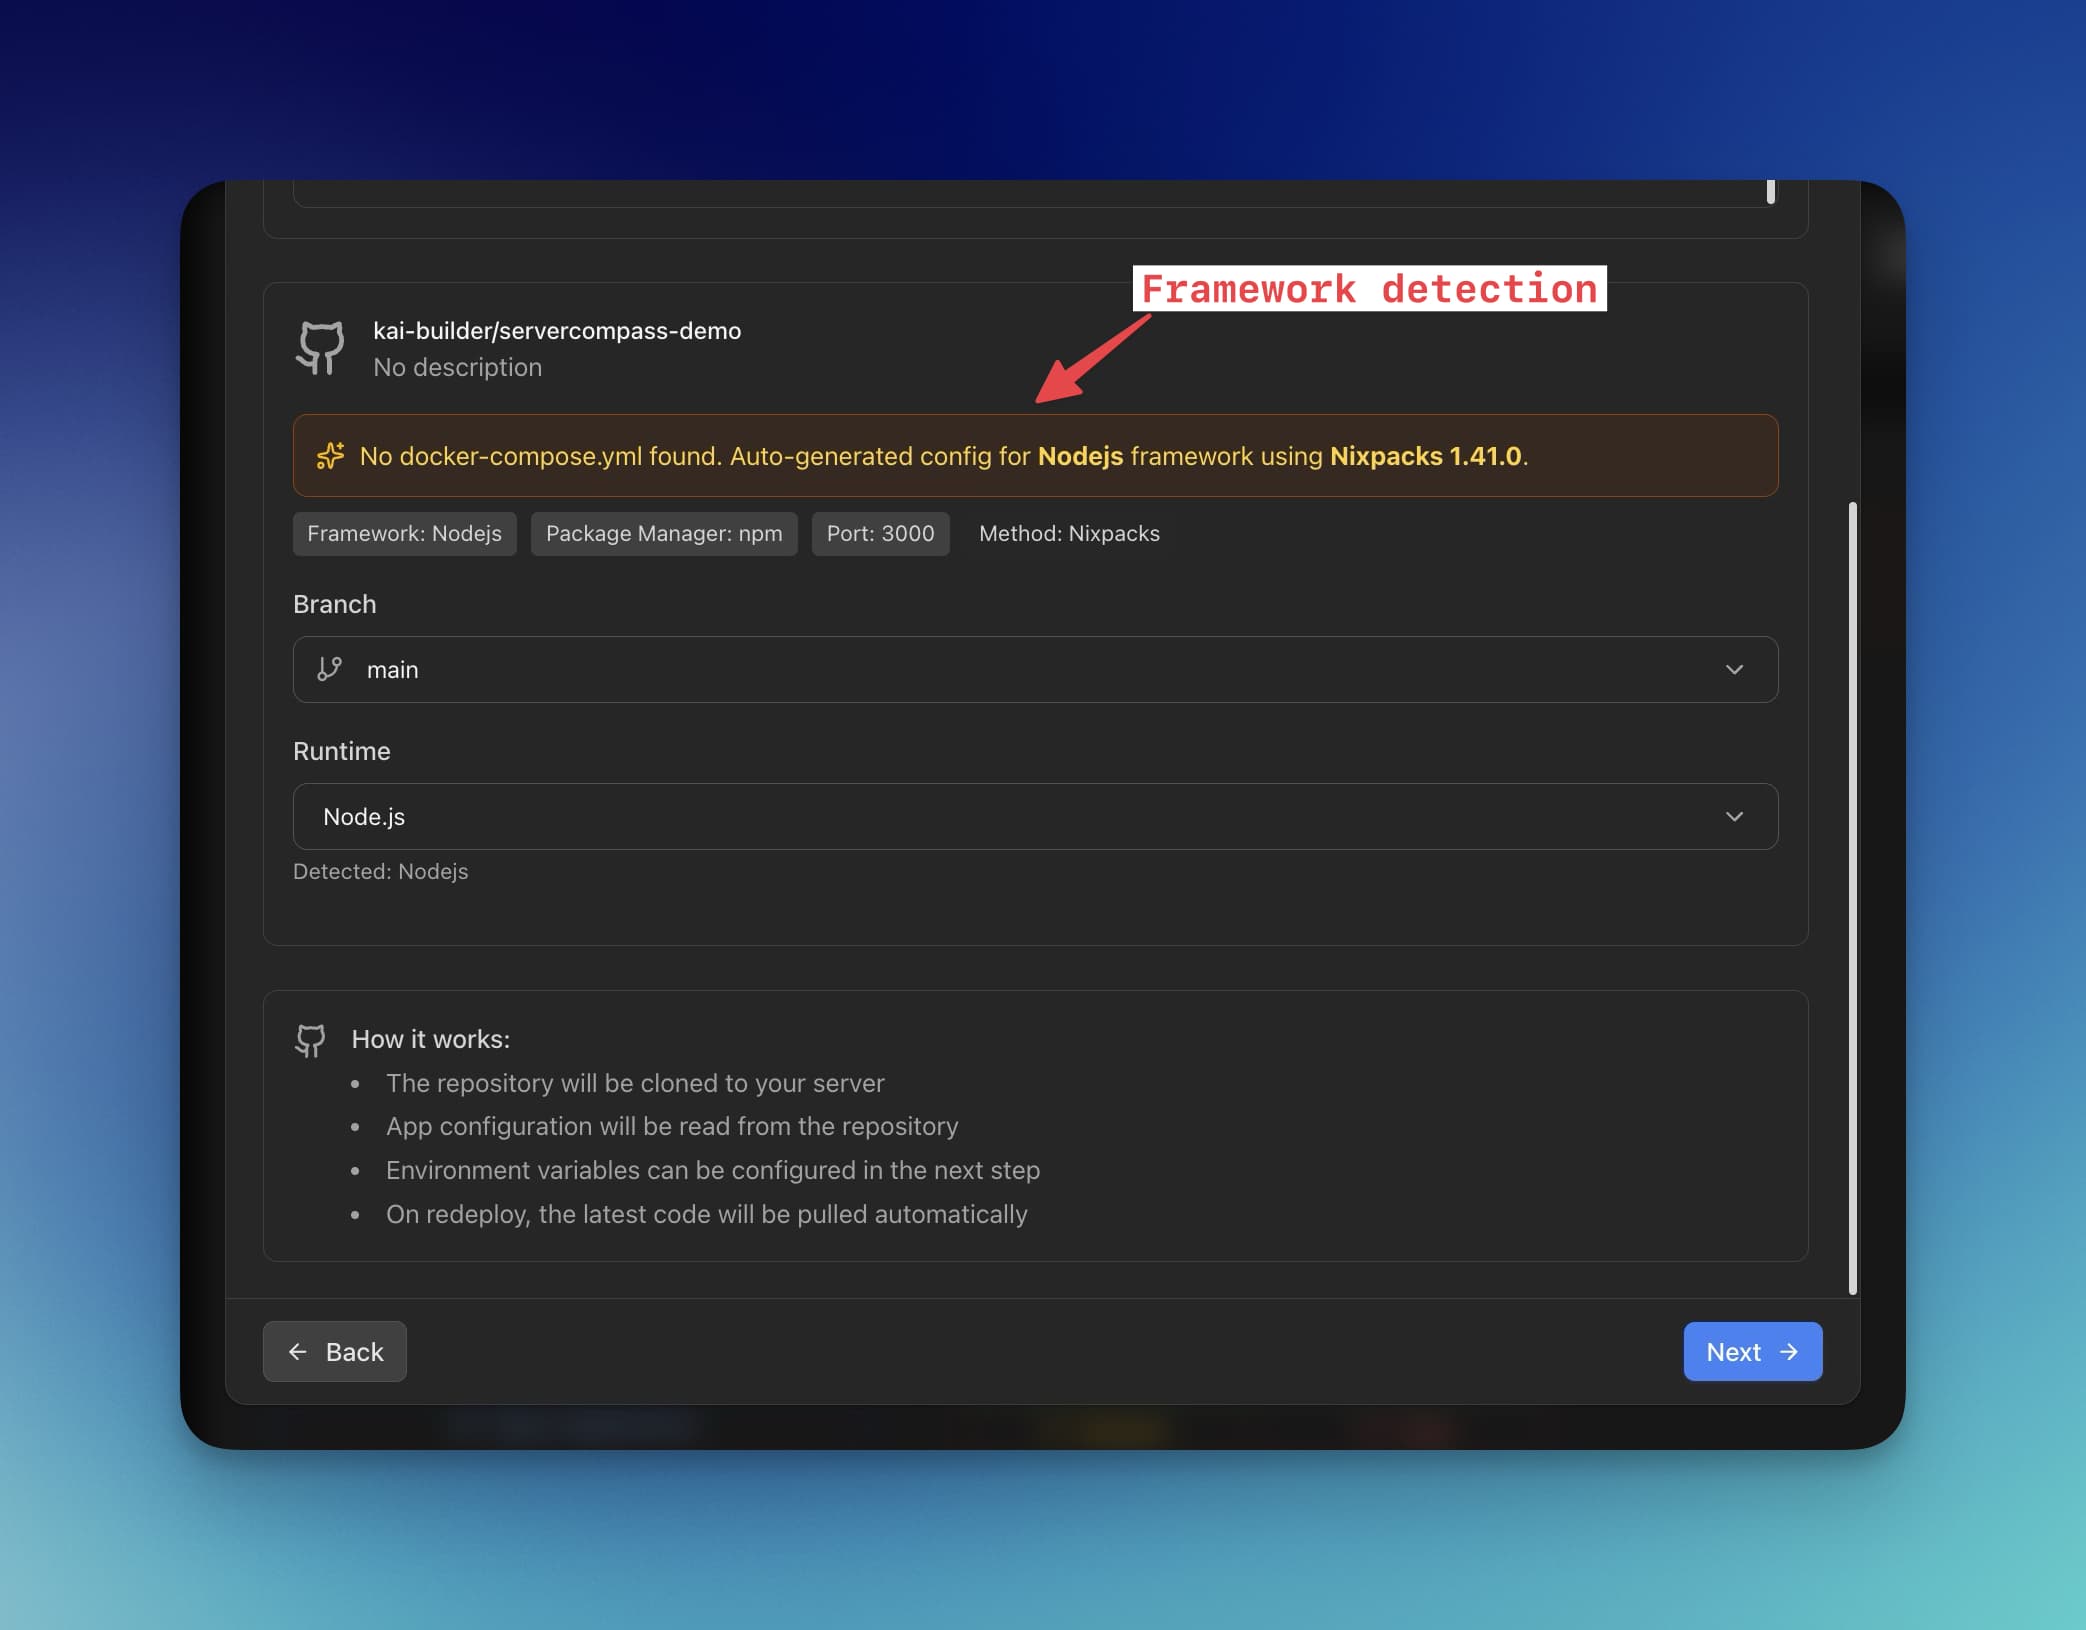Click the GitHub icon beside How it works
The image size is (2086, 1630).
[x=310, y=1040]
